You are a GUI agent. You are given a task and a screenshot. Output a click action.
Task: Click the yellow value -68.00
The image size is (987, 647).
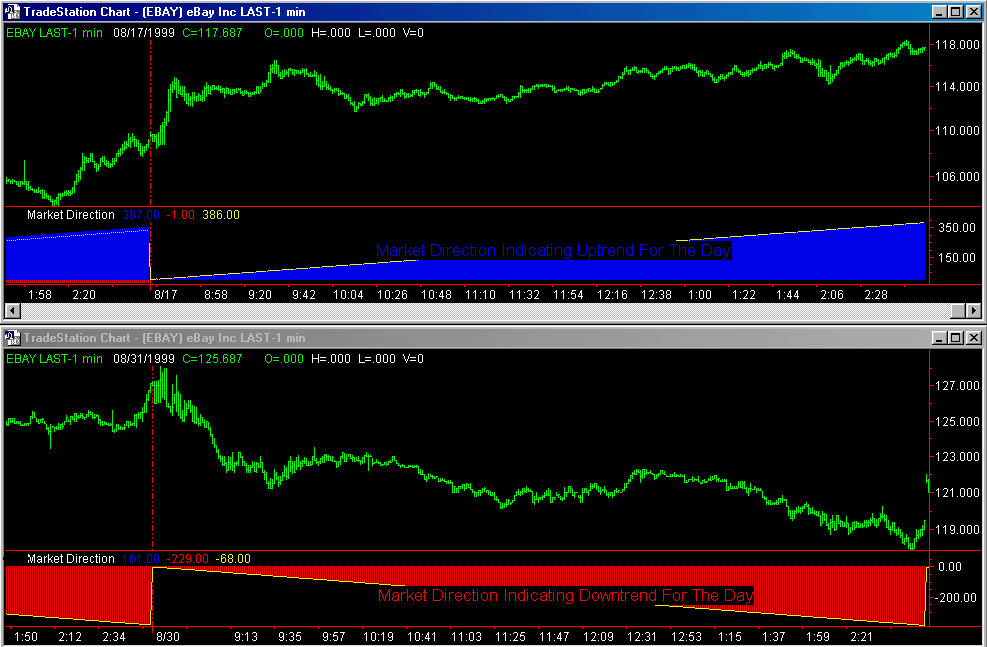coord(233,558)
